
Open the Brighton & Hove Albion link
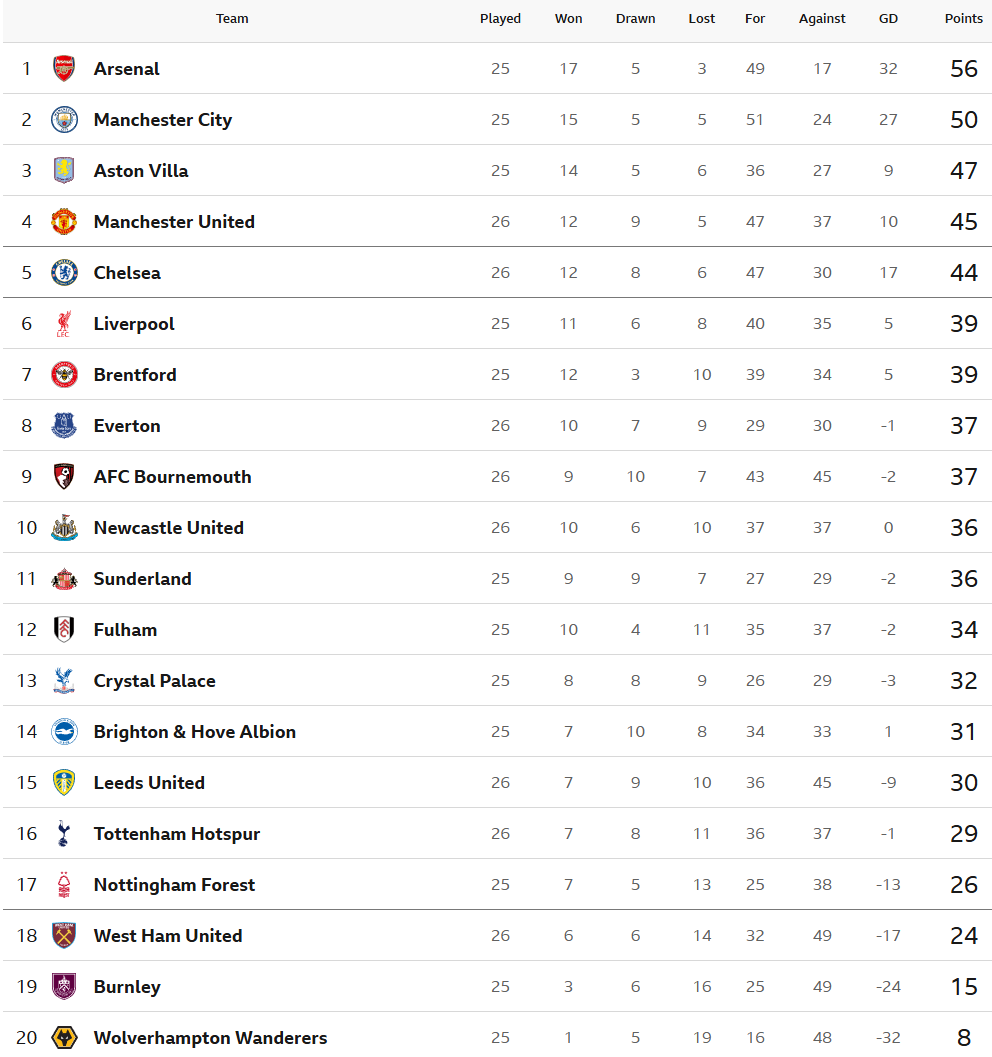click(x=195, y=732)
